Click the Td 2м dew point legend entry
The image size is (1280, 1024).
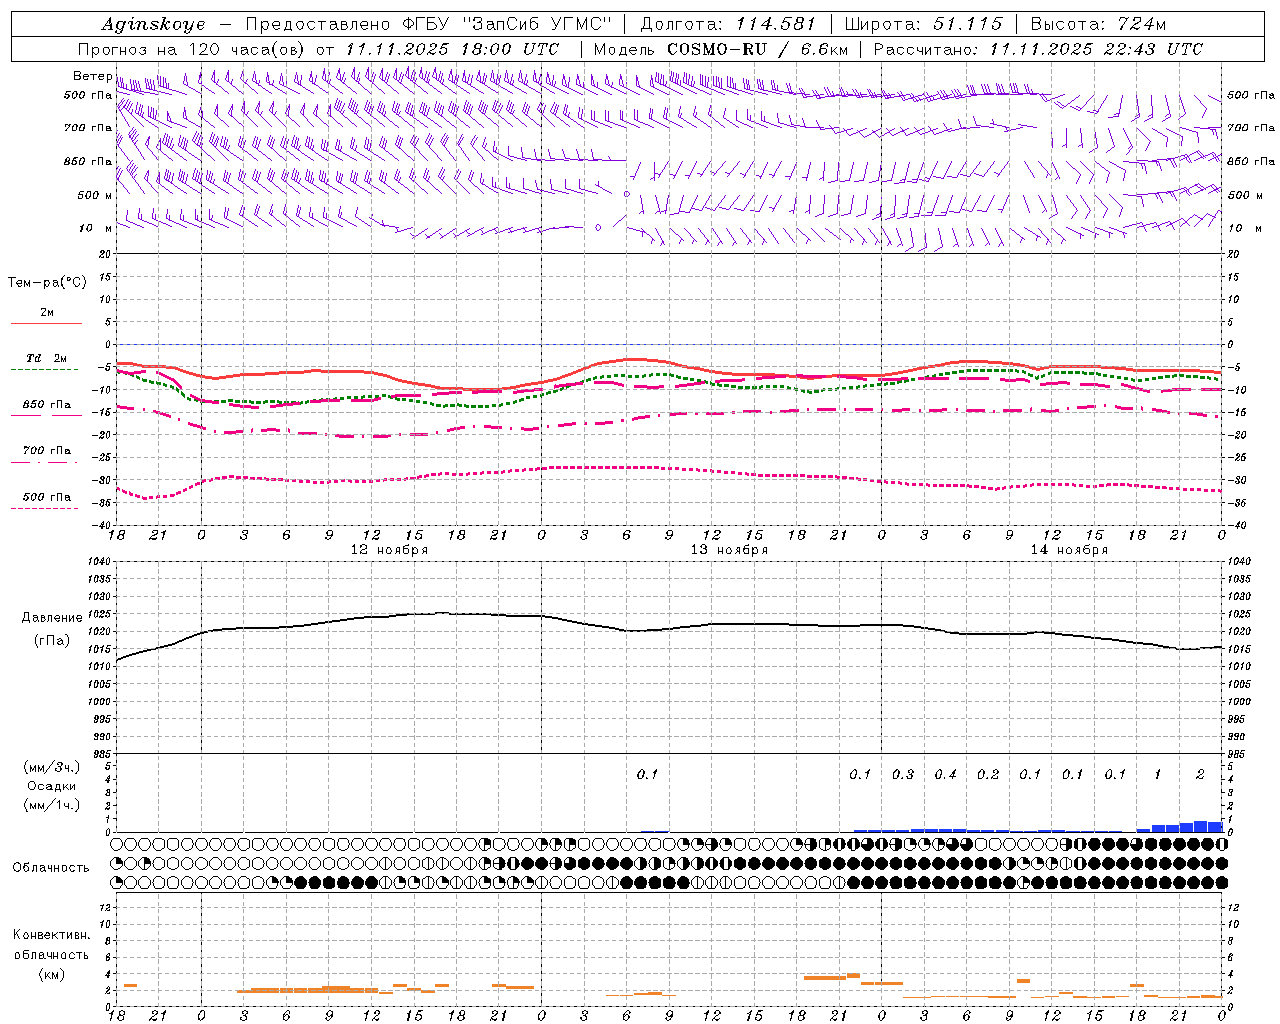coord(47,358)
